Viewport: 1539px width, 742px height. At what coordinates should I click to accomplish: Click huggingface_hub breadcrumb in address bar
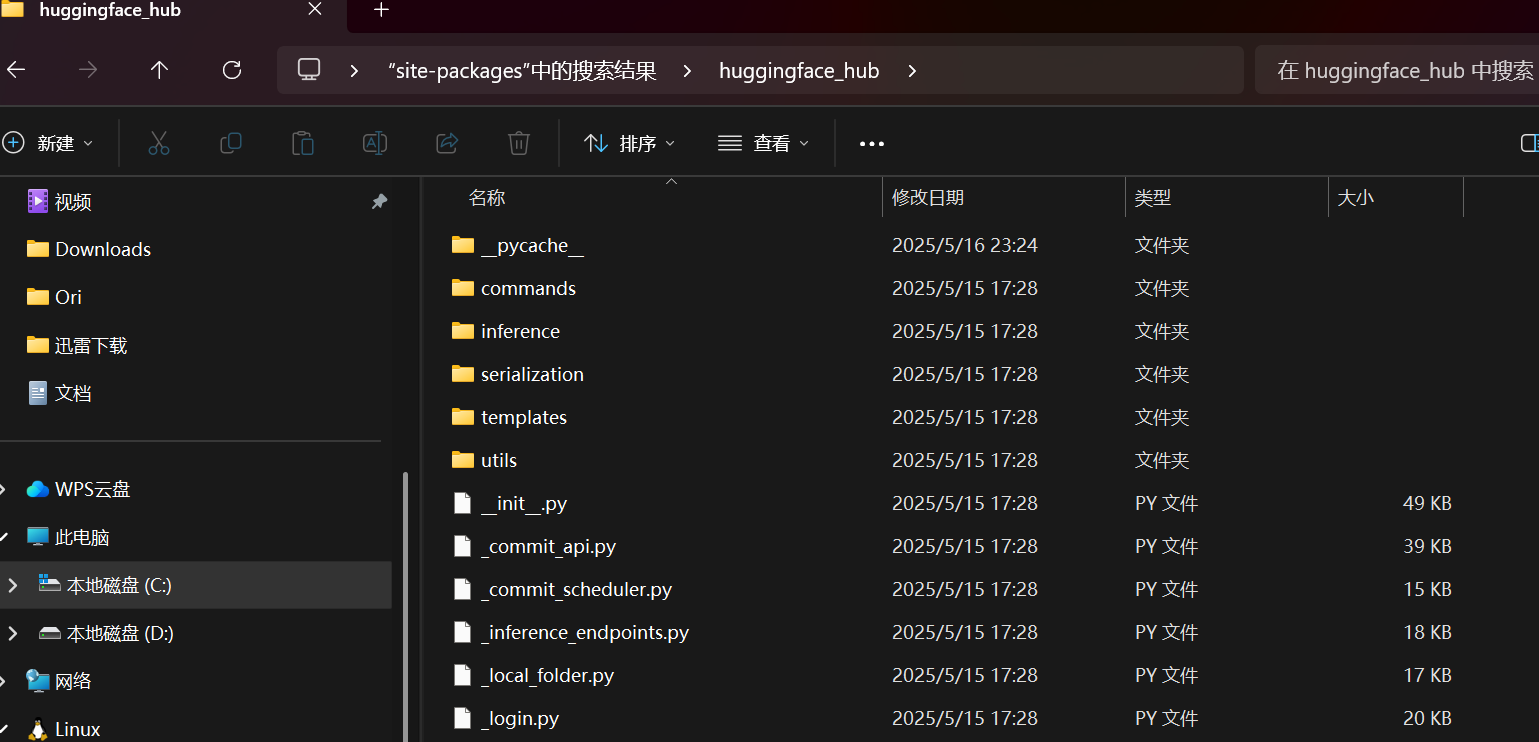[x=799, y=71]
